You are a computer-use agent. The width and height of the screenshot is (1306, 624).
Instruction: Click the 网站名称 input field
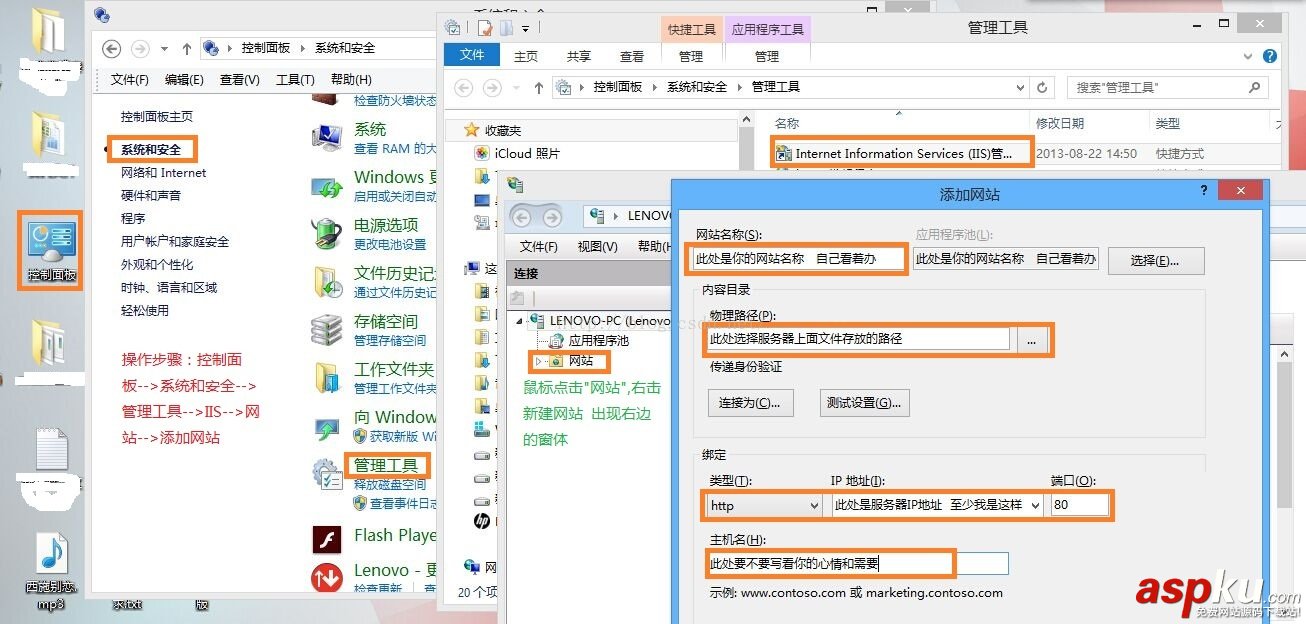(797, 259)
